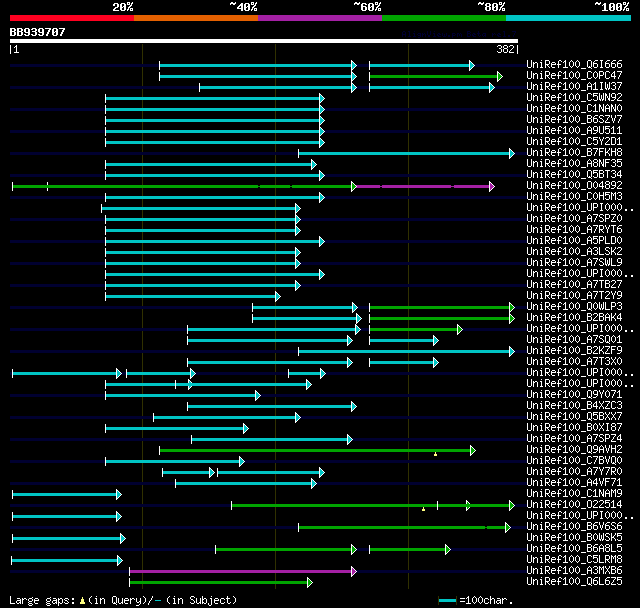Click the orange ~40% identity legend segment
The width and height of the screenshot is (640, 608).
coord(196,18)
